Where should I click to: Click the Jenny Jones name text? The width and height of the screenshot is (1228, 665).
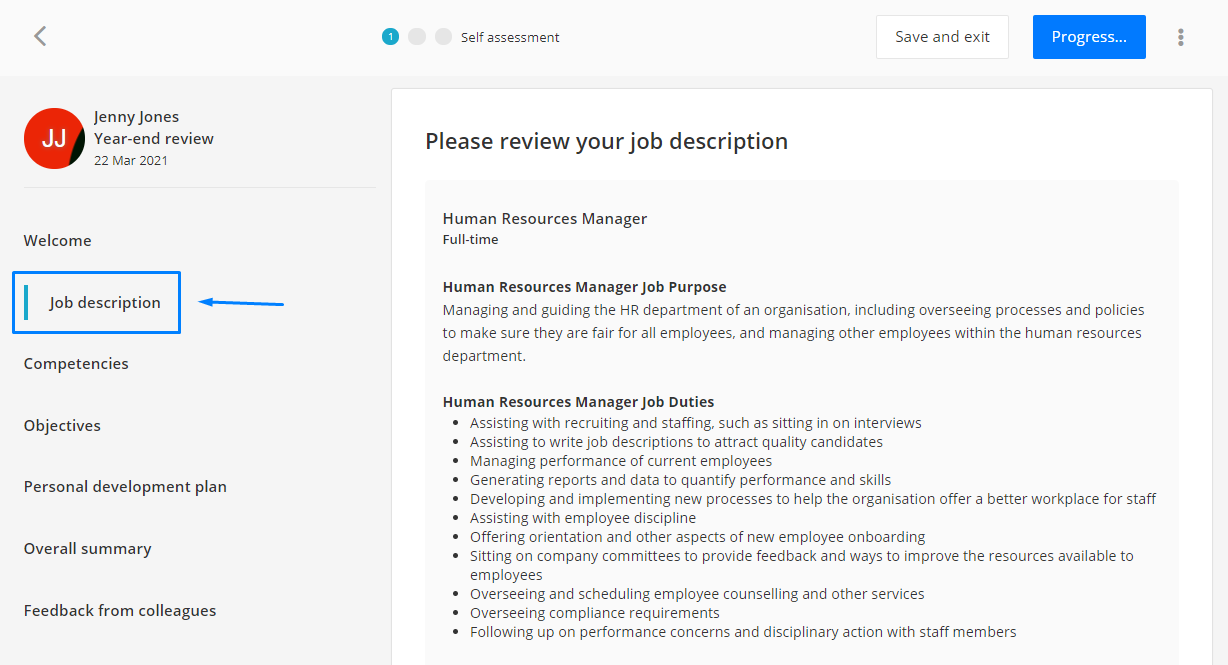coord(137,117)
